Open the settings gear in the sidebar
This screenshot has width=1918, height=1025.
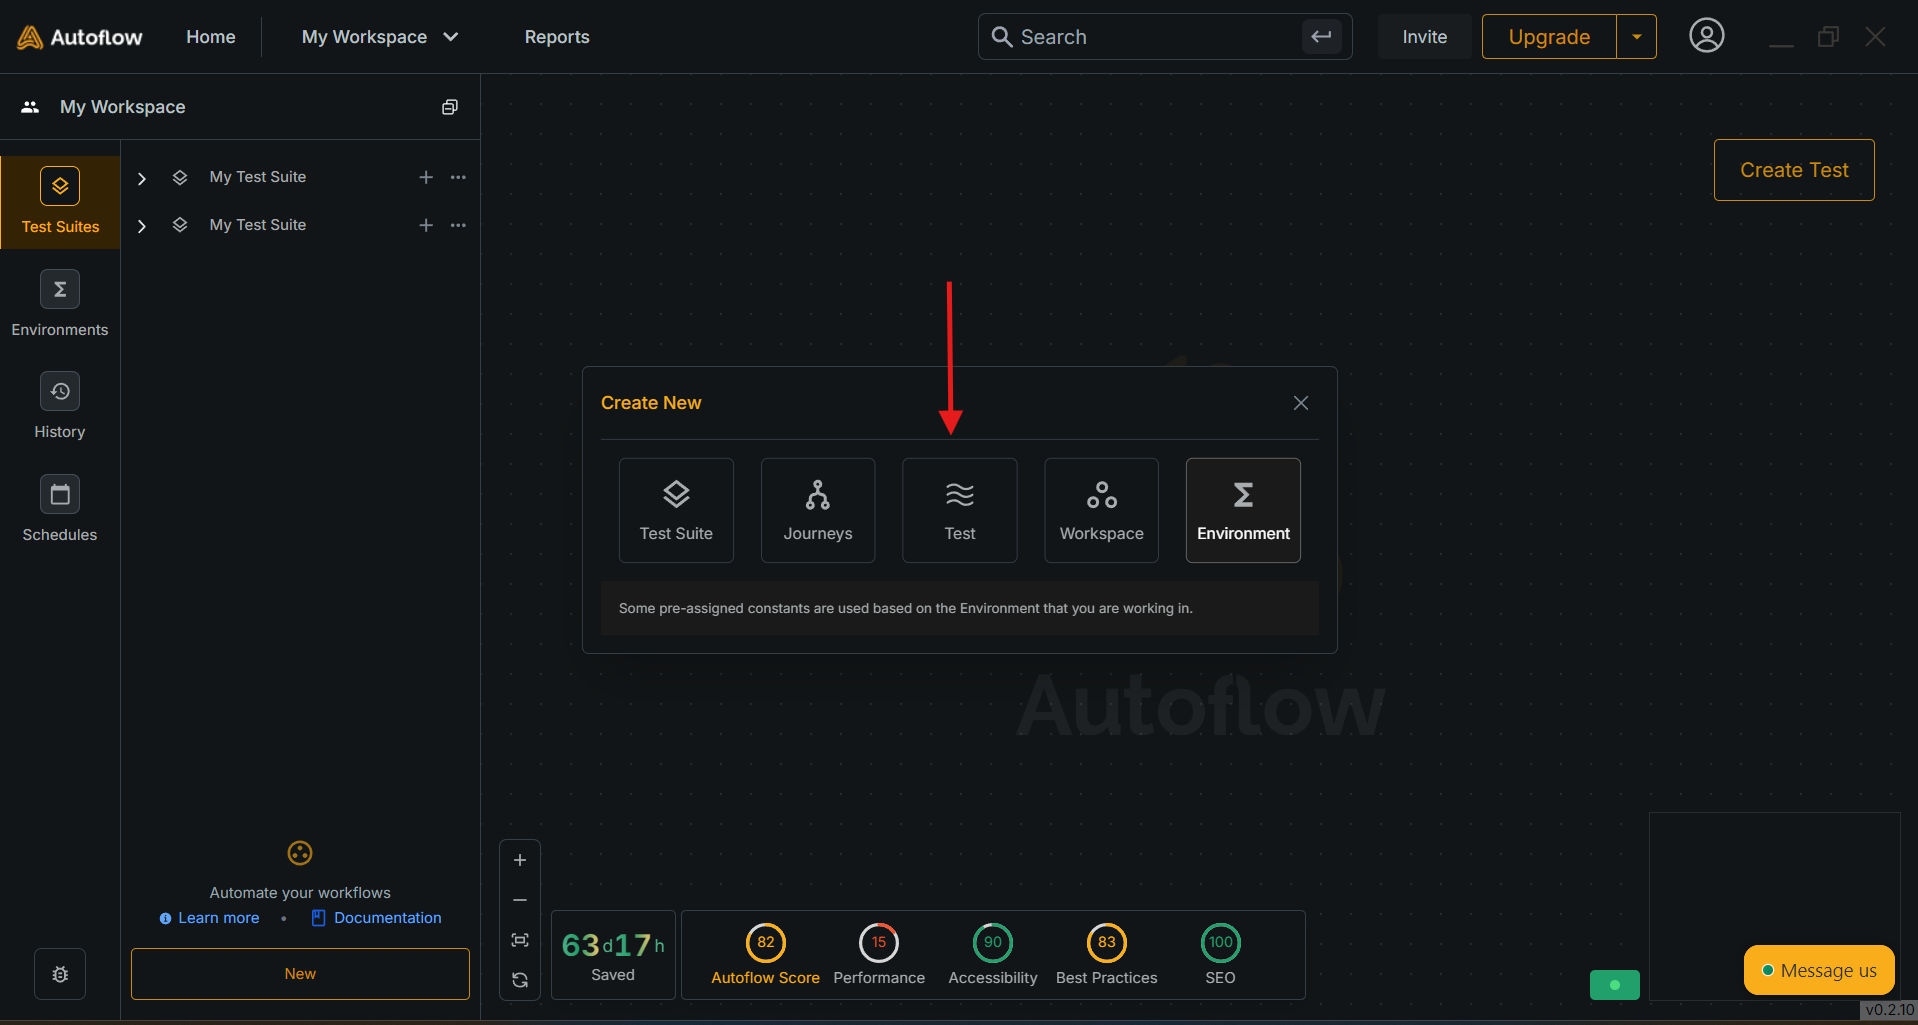(60, 974)
